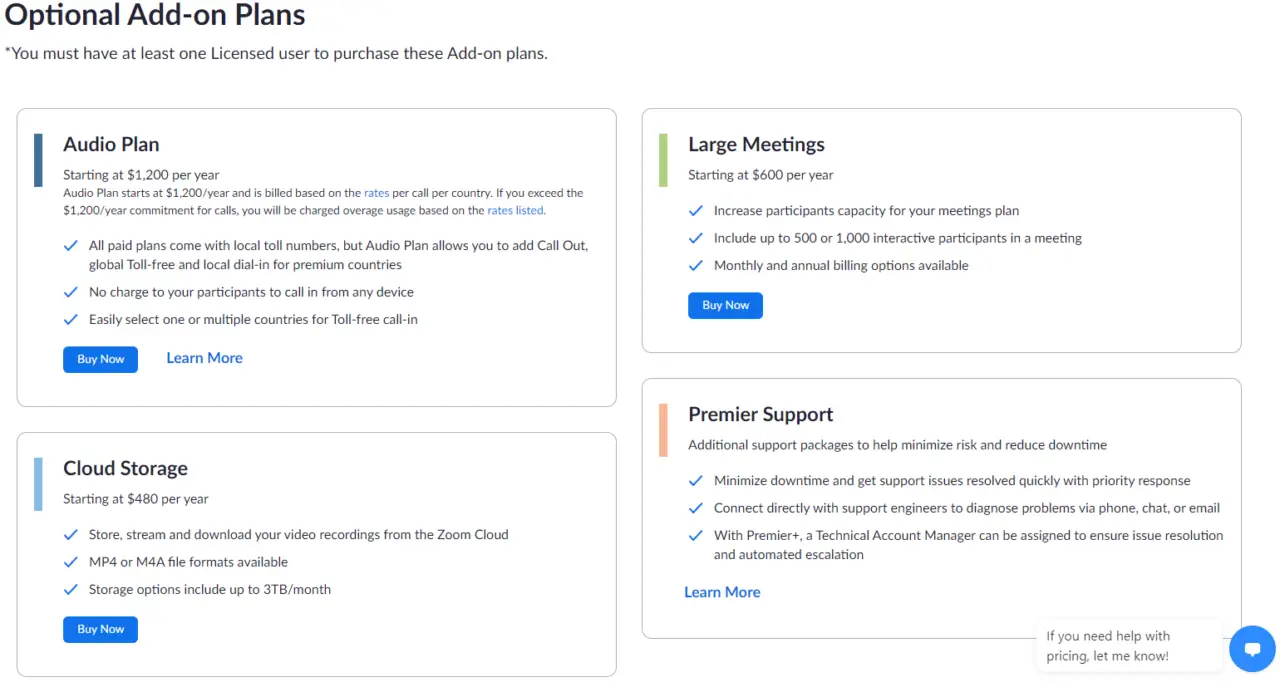Open Learn More under Premier Support
Screen dimensions: 1280x687
(722, 592)
